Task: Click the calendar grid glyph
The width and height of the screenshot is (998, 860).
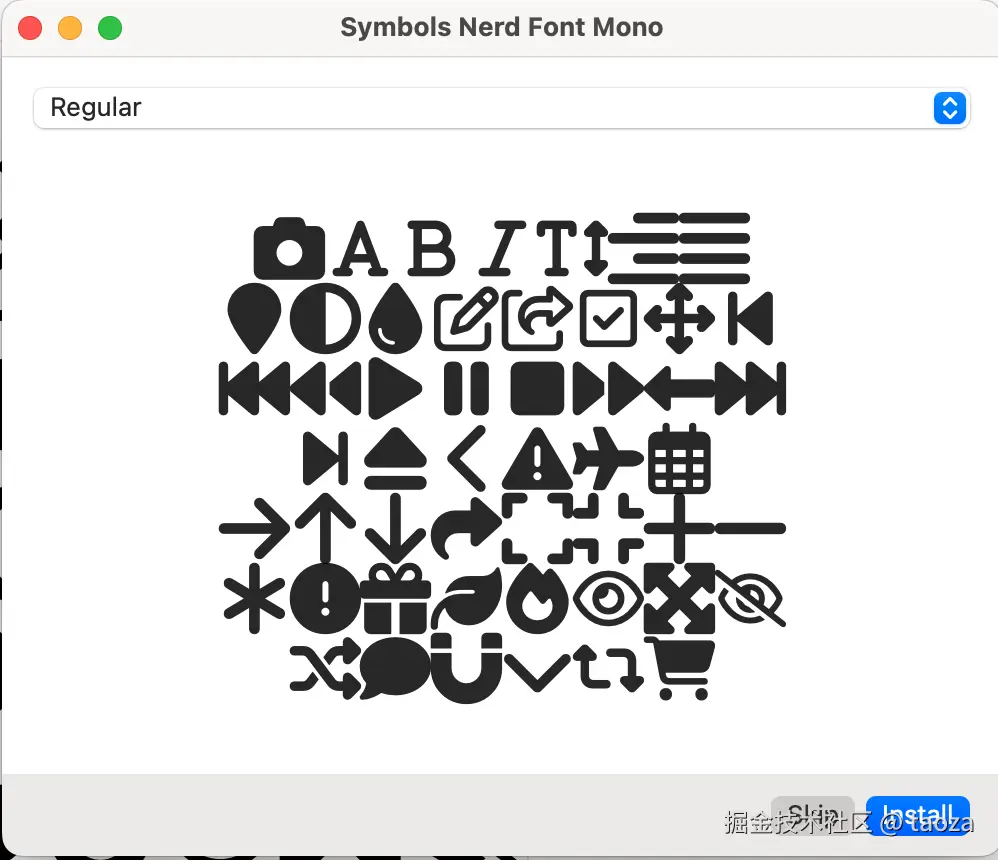Action: point(679,460)
